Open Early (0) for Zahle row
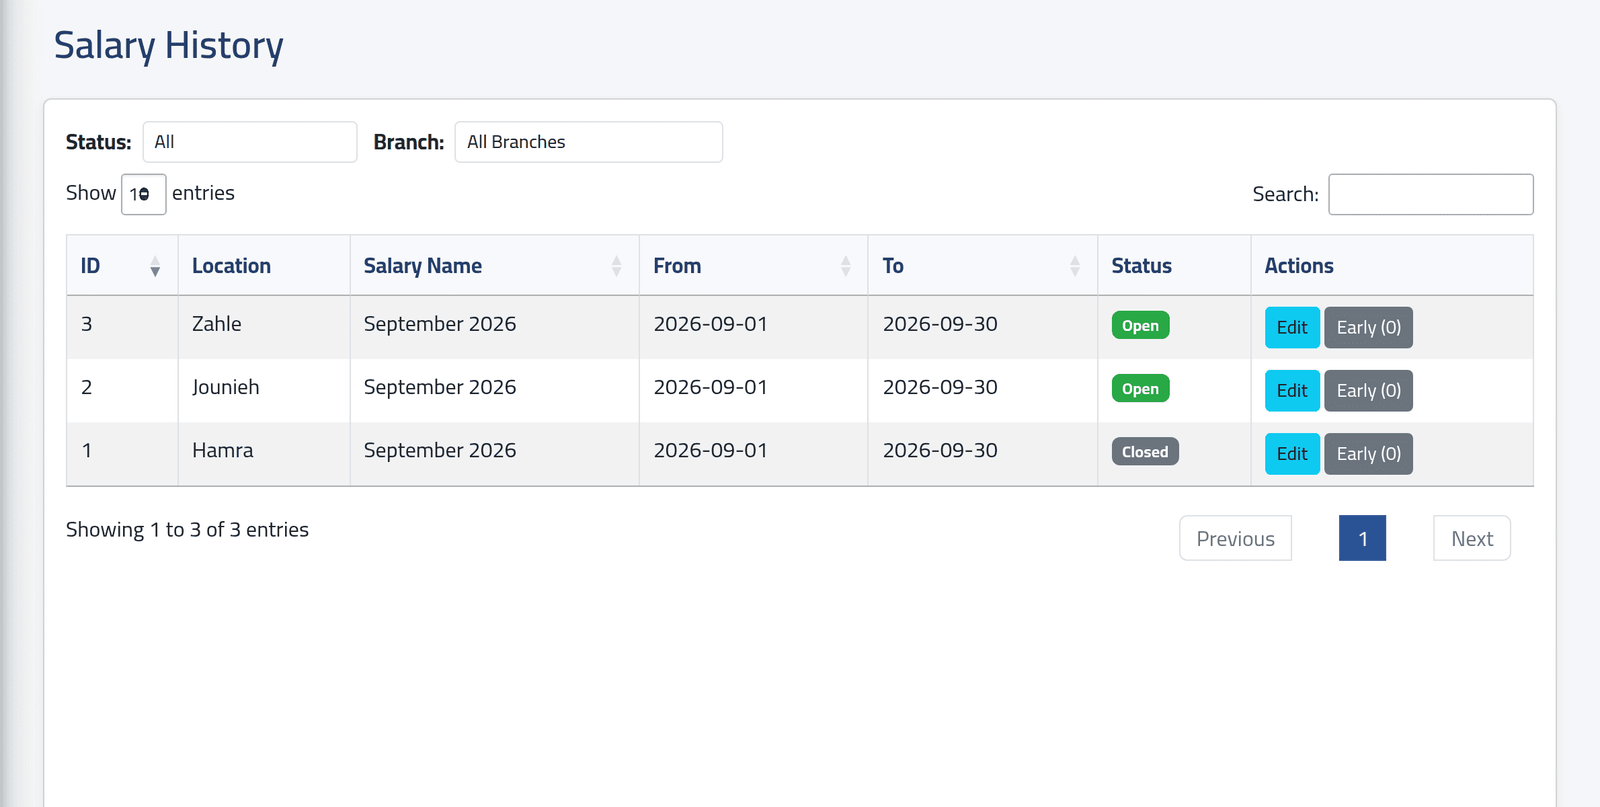 pyautogui.click(x=1368, y=327)
